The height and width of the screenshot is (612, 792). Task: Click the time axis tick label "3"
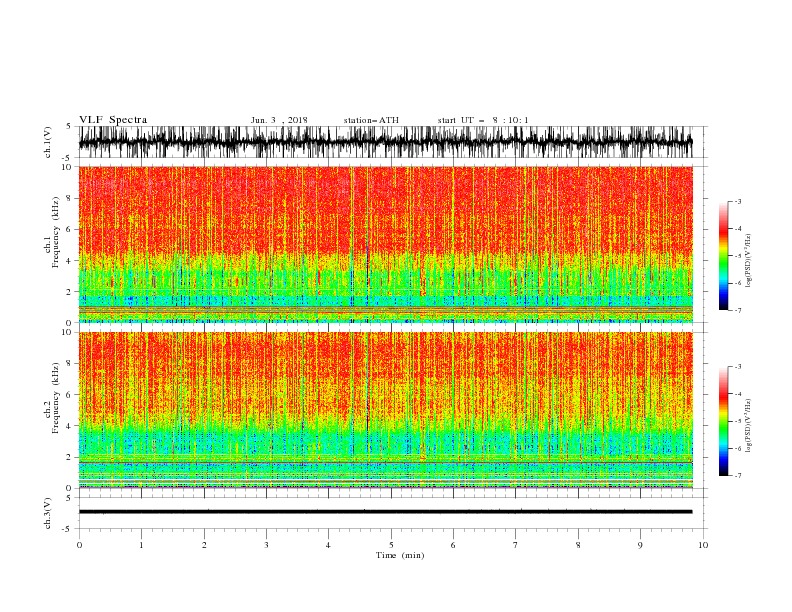coord(266,545)
